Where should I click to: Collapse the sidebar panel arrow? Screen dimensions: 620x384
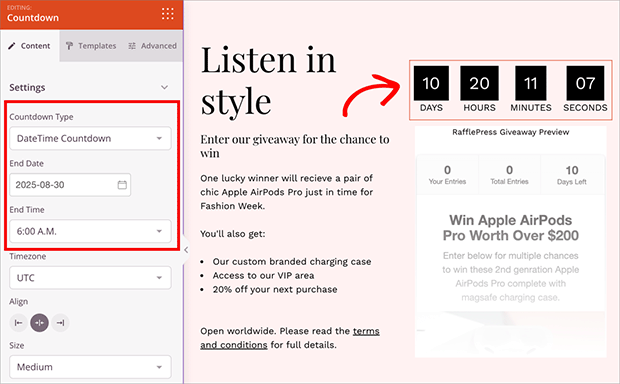186,250
